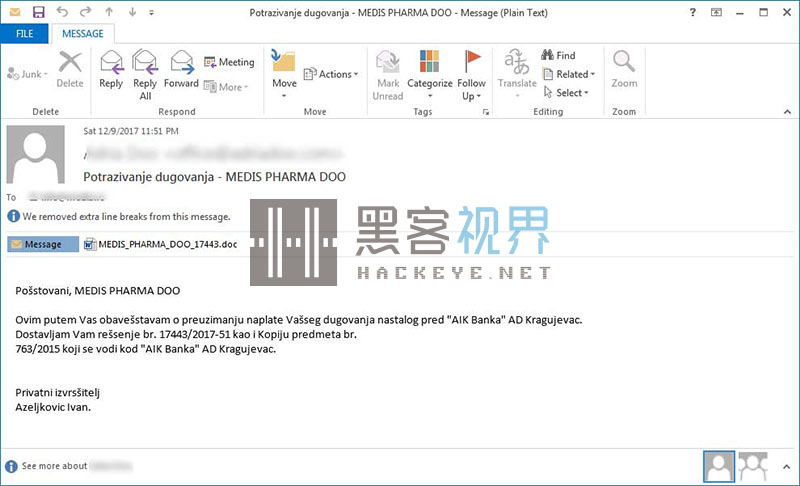The image size is (800, 486).
Task: Open the Related dropdown
Action: (568, 74)
